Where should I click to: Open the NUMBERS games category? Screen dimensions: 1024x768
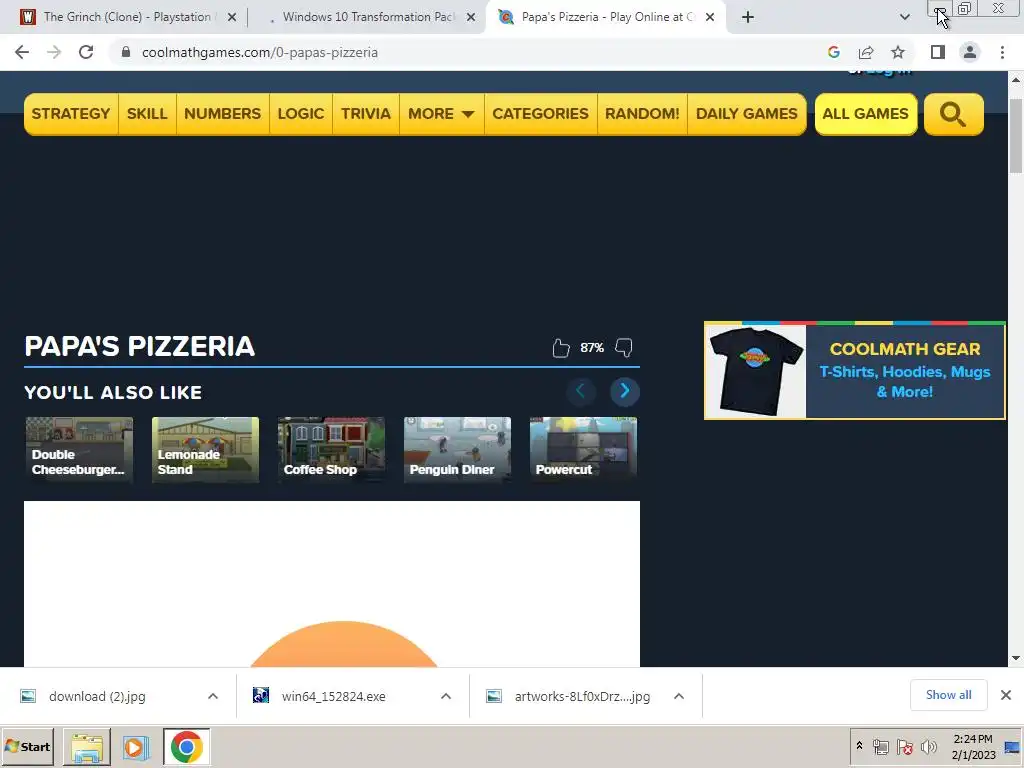(x=223, y=114)
